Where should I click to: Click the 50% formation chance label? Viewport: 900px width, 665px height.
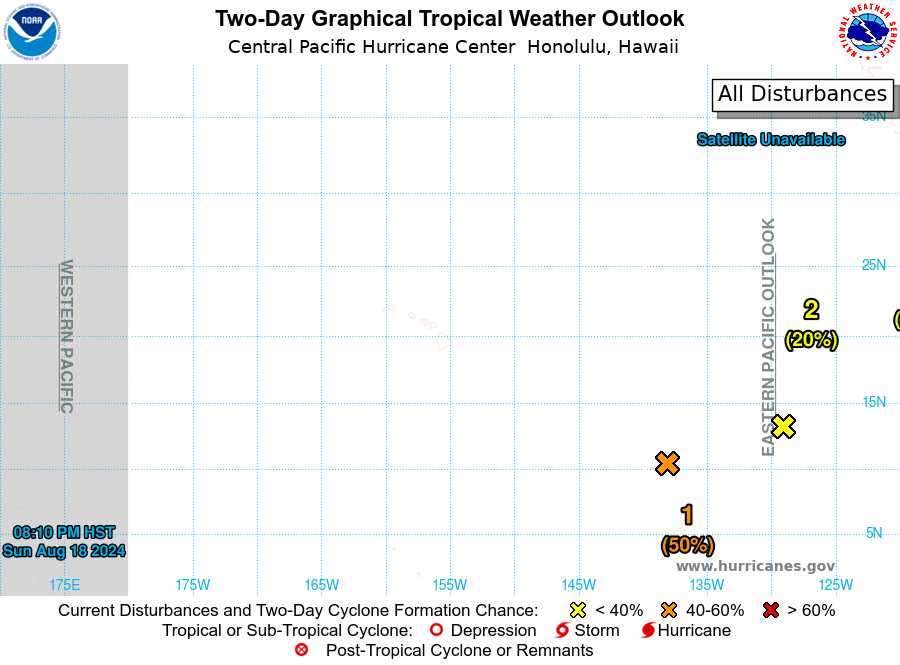point(688,545)
